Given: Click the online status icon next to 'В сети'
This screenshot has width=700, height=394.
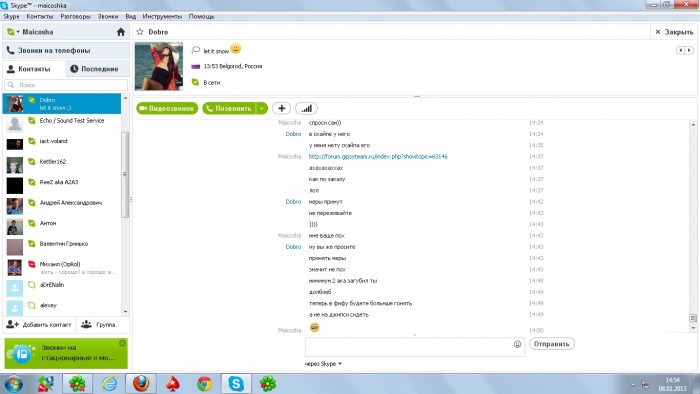Looking at the screenshot, I should click(195, 82).
